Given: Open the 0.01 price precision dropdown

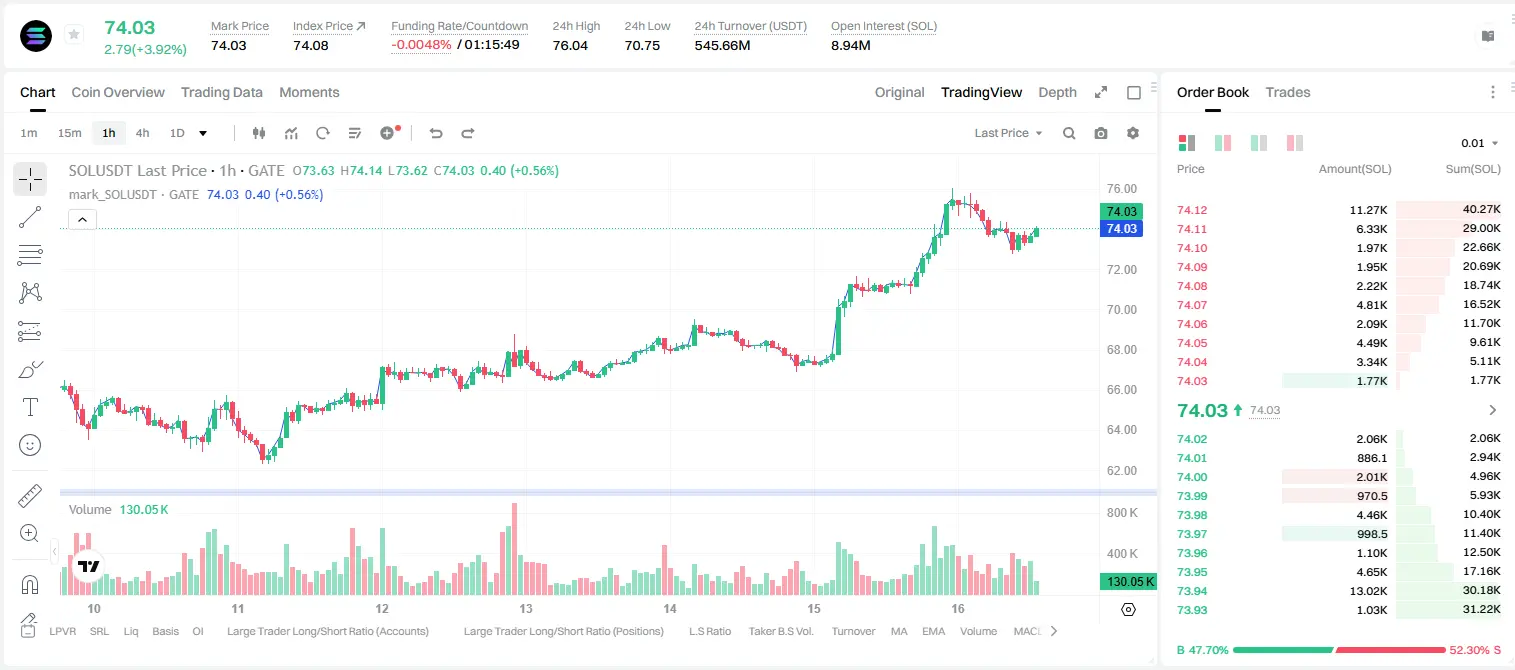Looking at the screenshot, I should [x=1480, y=143].
